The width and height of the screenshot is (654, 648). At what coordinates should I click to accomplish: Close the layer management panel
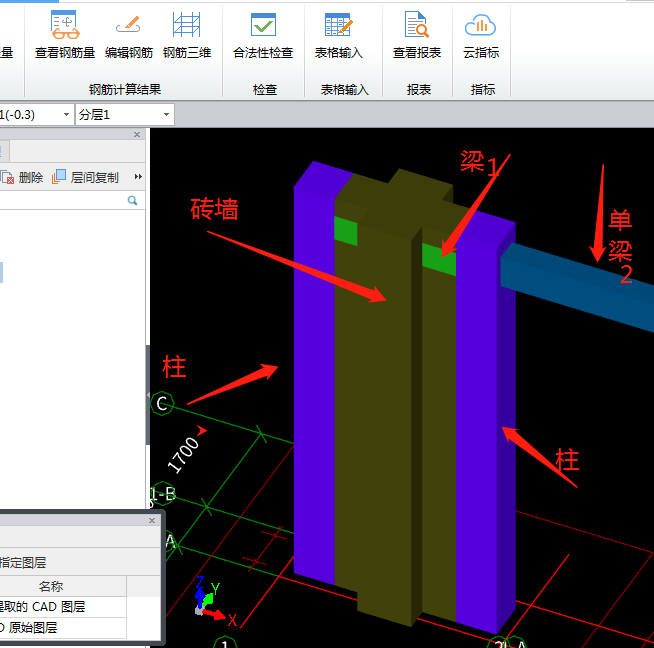point(152,521)
